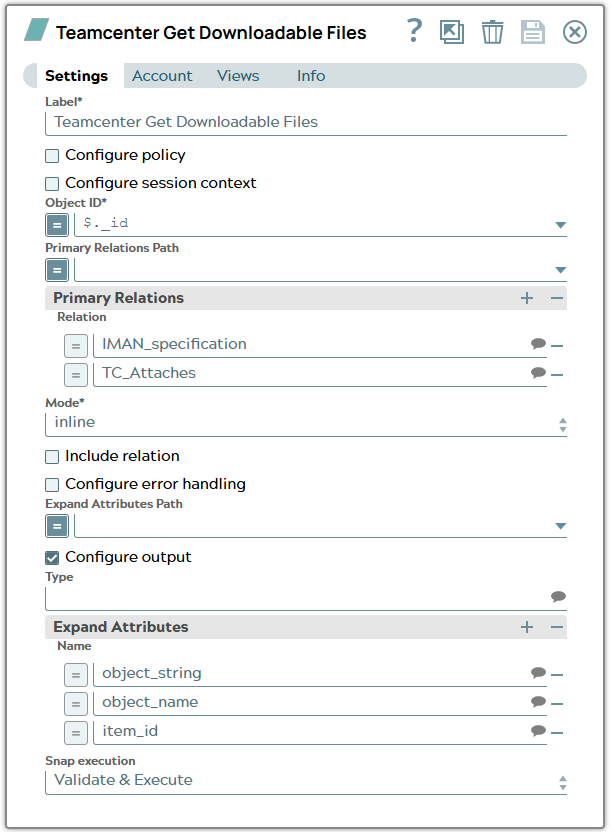This screenshot has height=832, width=612.
Task: Click the pop-out window icon
Action: (x=452, y=32)
